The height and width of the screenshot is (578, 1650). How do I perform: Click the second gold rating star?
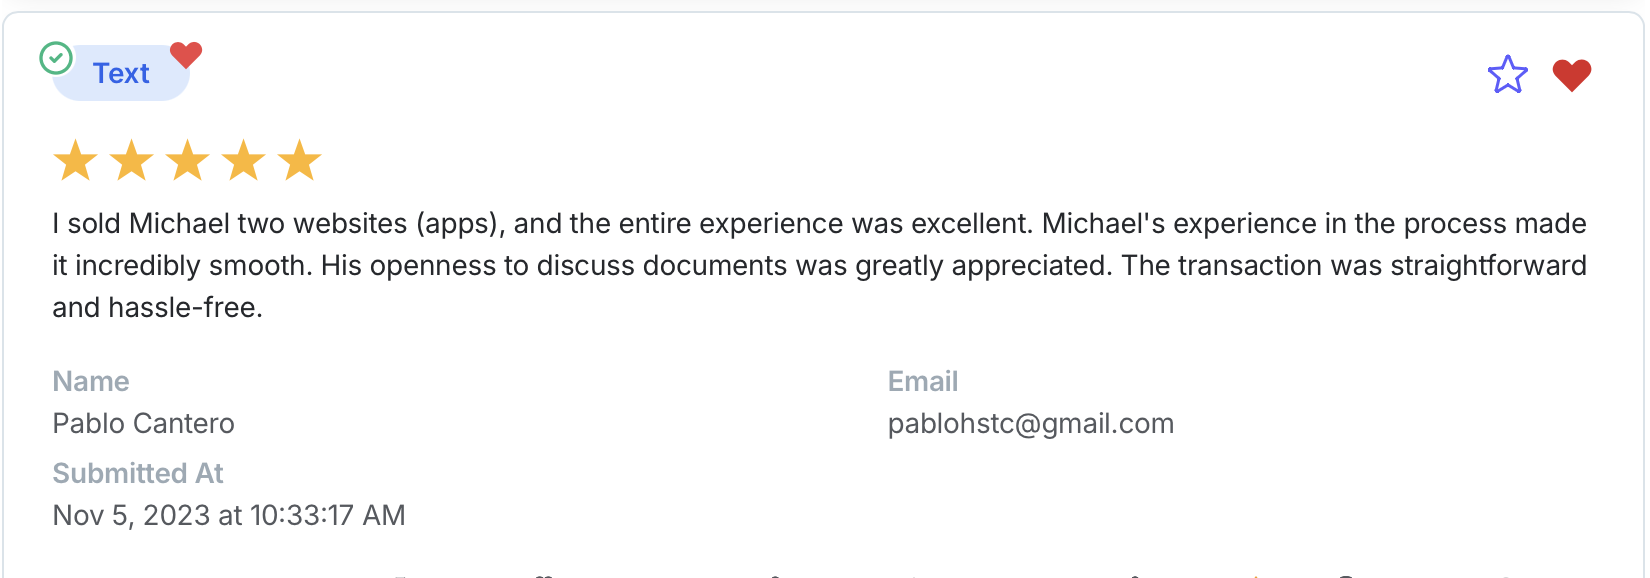tap(131, 161)
